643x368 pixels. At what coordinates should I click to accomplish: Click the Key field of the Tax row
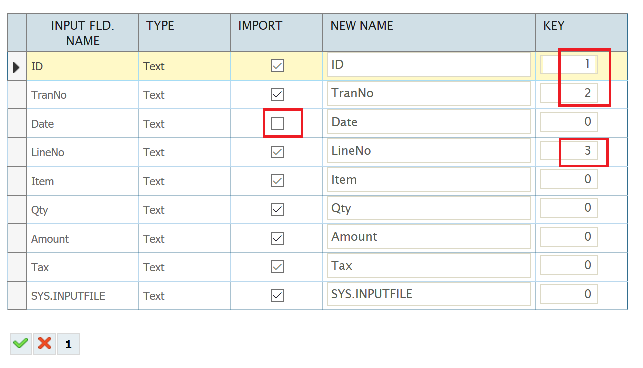click(568, 265)
